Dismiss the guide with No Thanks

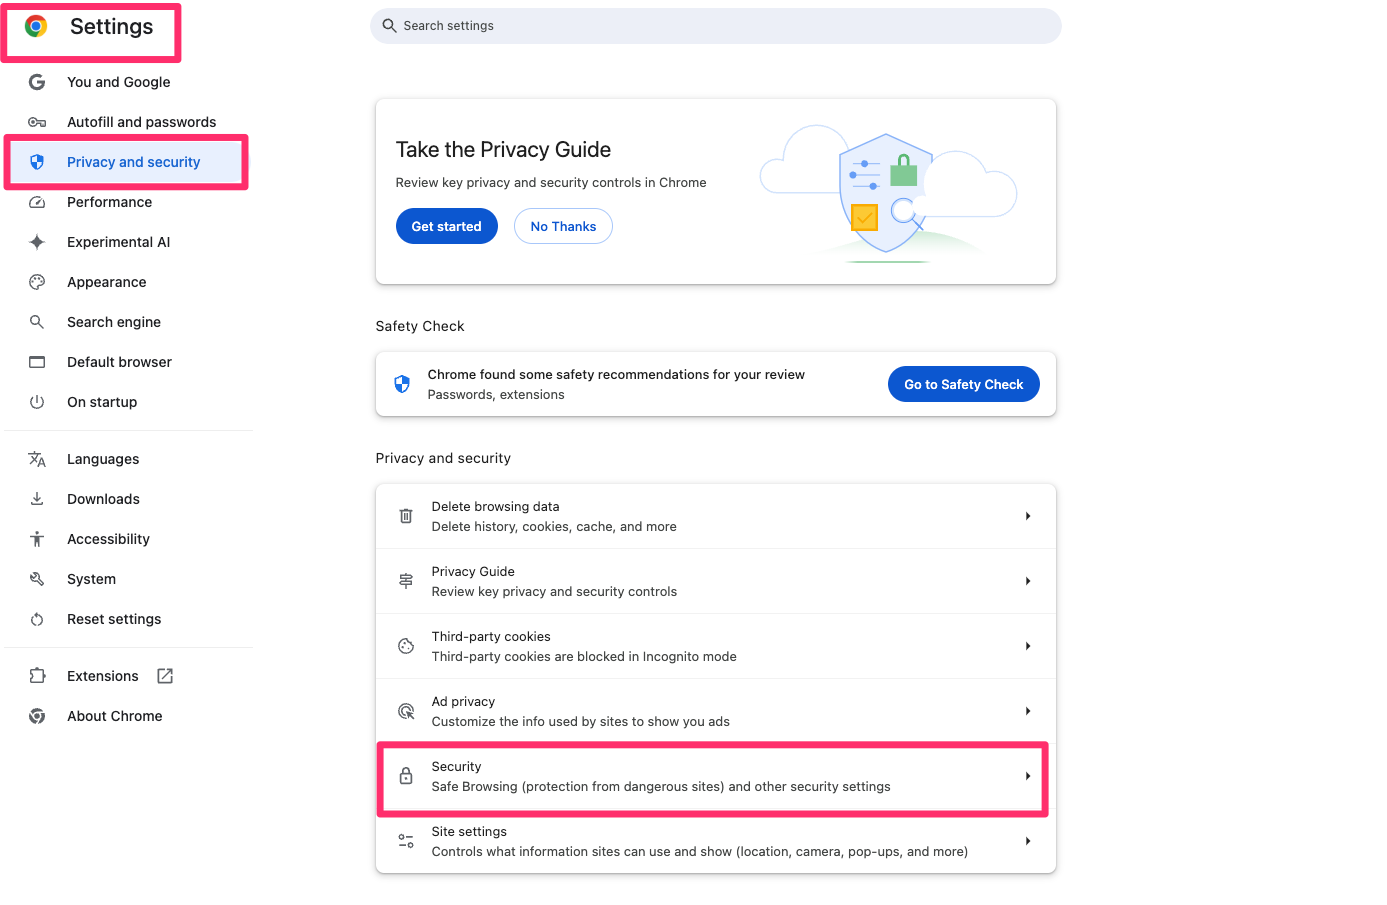pos(563,226)
